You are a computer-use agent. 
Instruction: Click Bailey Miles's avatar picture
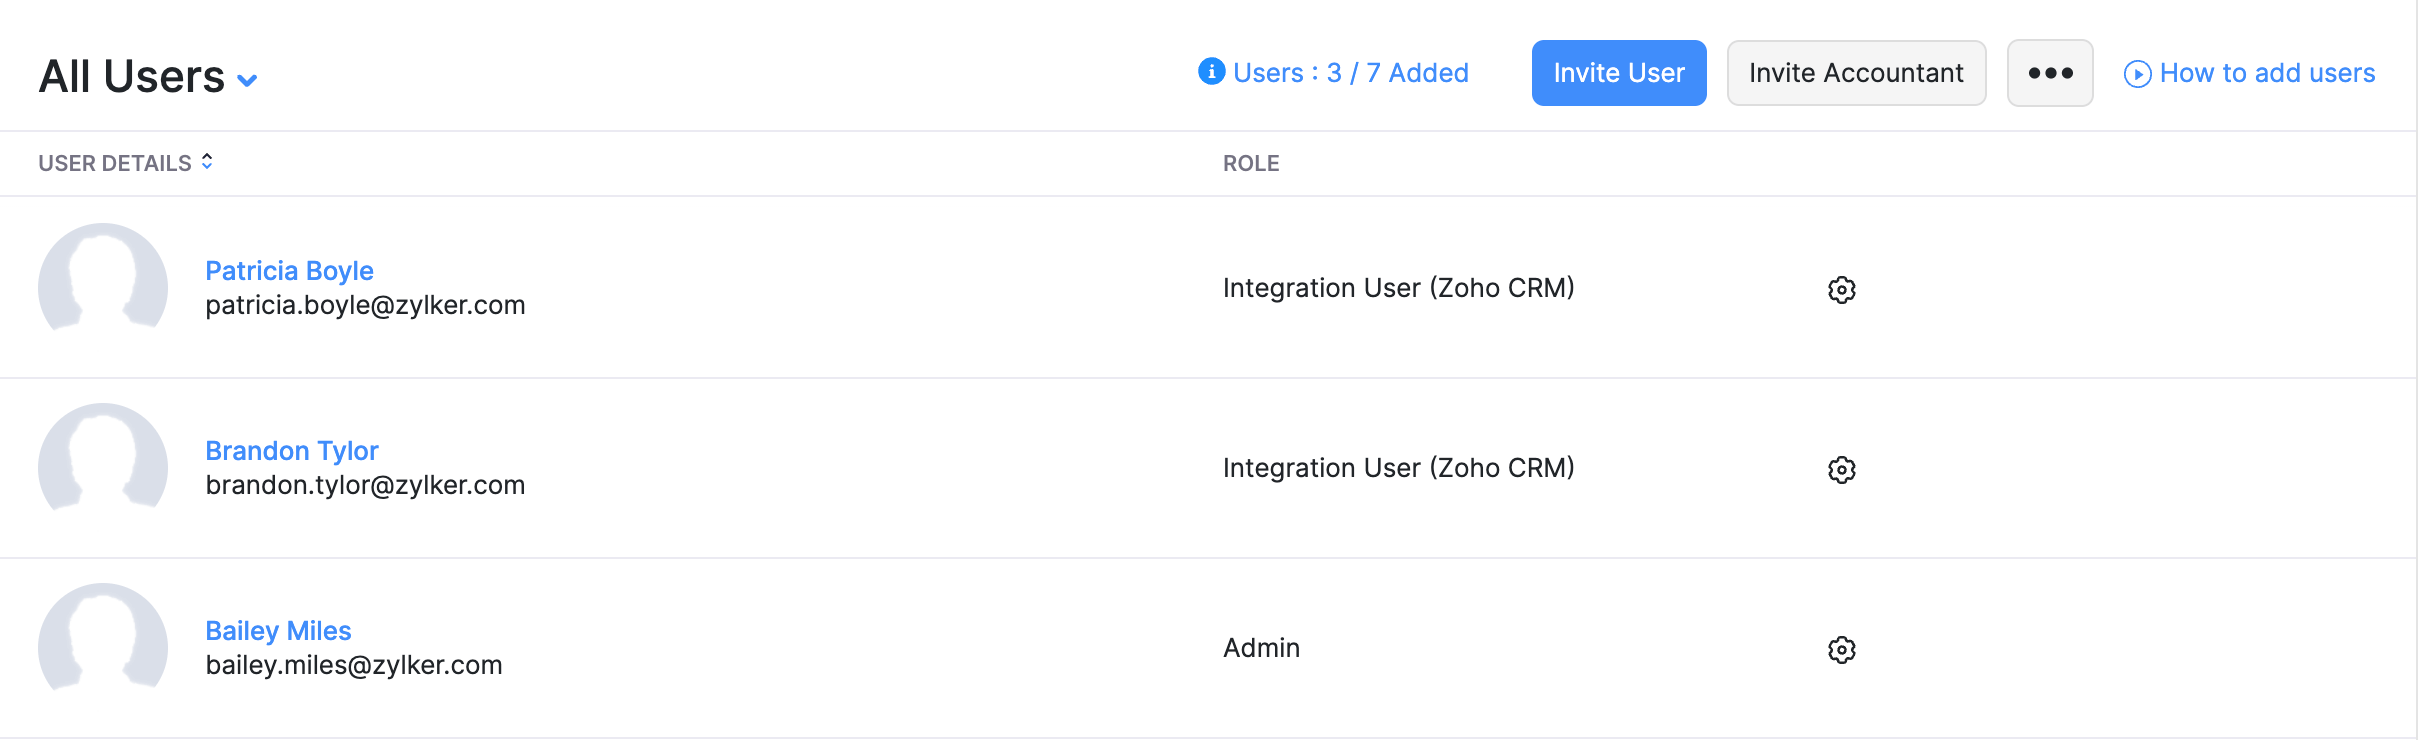point(103,637)
